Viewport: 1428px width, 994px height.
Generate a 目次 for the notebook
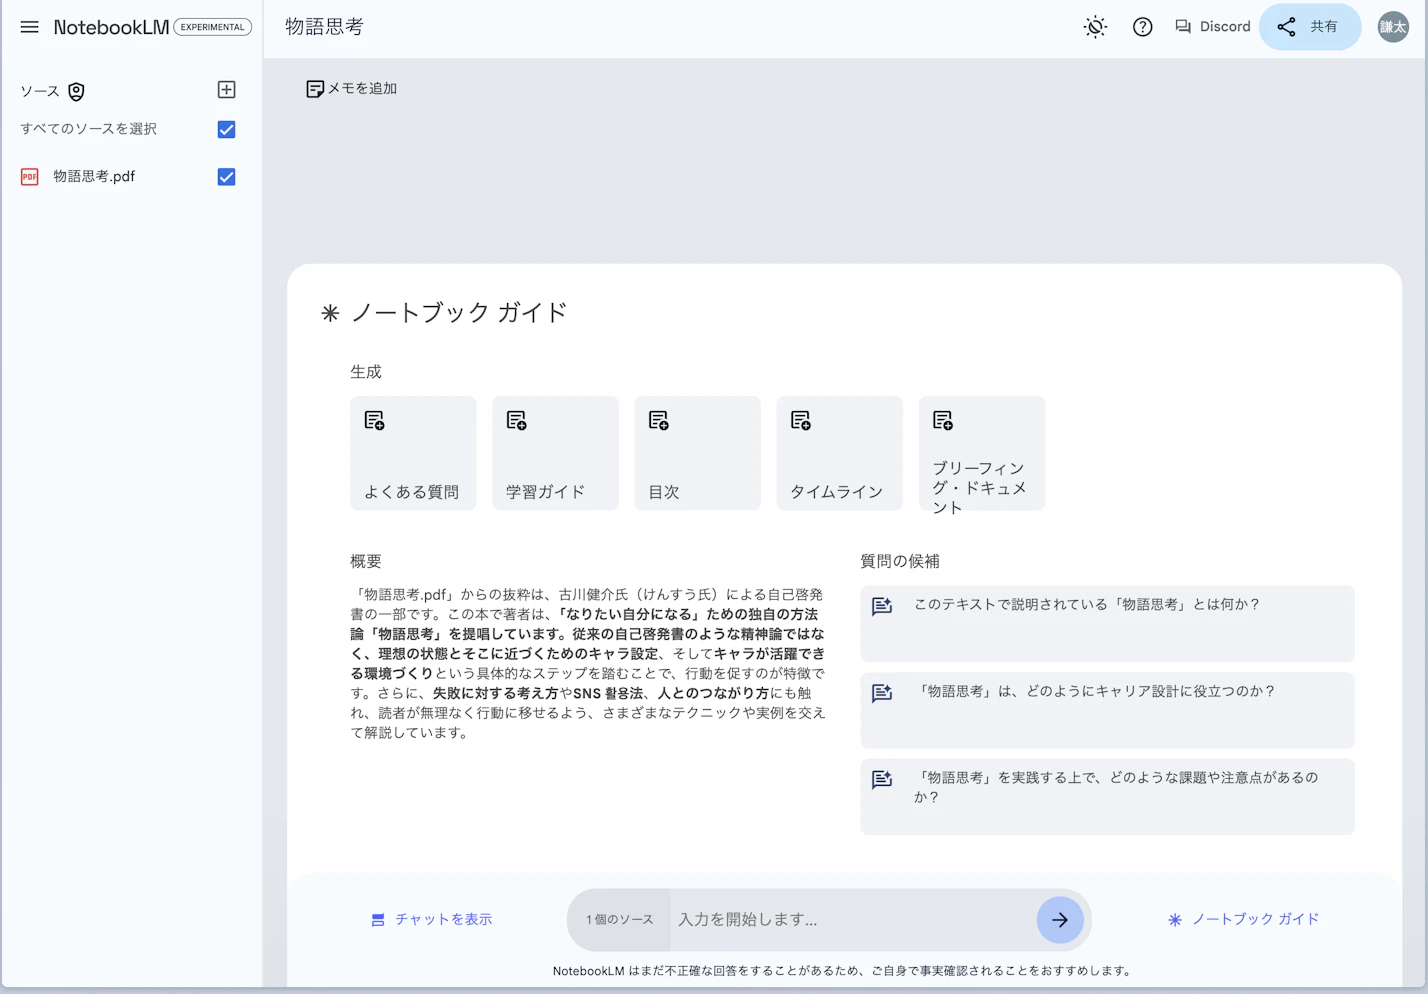click(x=696, y=452)
